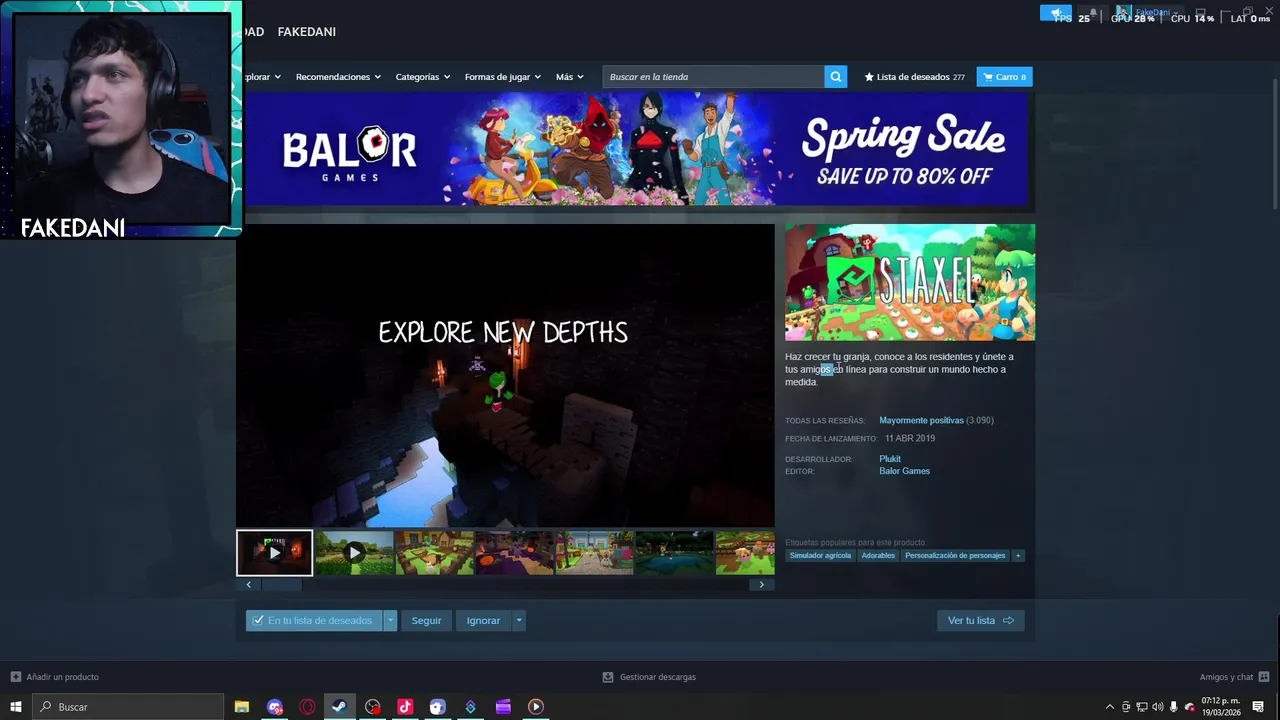Open the FakeDani account menu

coord(1149,13)
